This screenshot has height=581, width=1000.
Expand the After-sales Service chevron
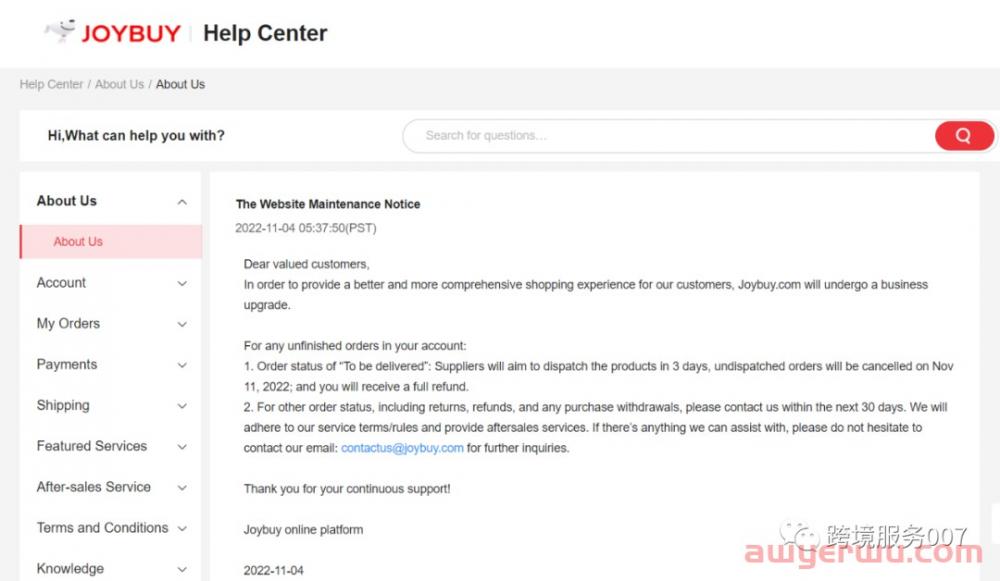point(182,487)
